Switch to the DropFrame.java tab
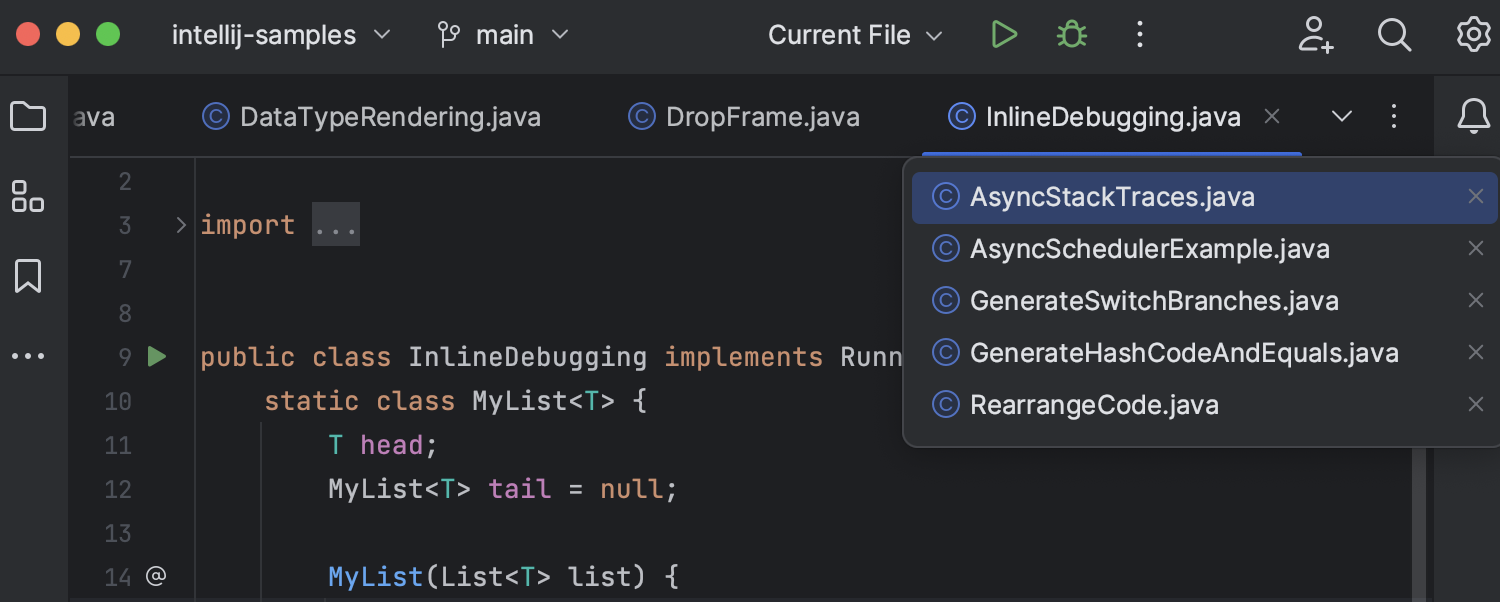The image size is (1500, 602). point(763,116)
